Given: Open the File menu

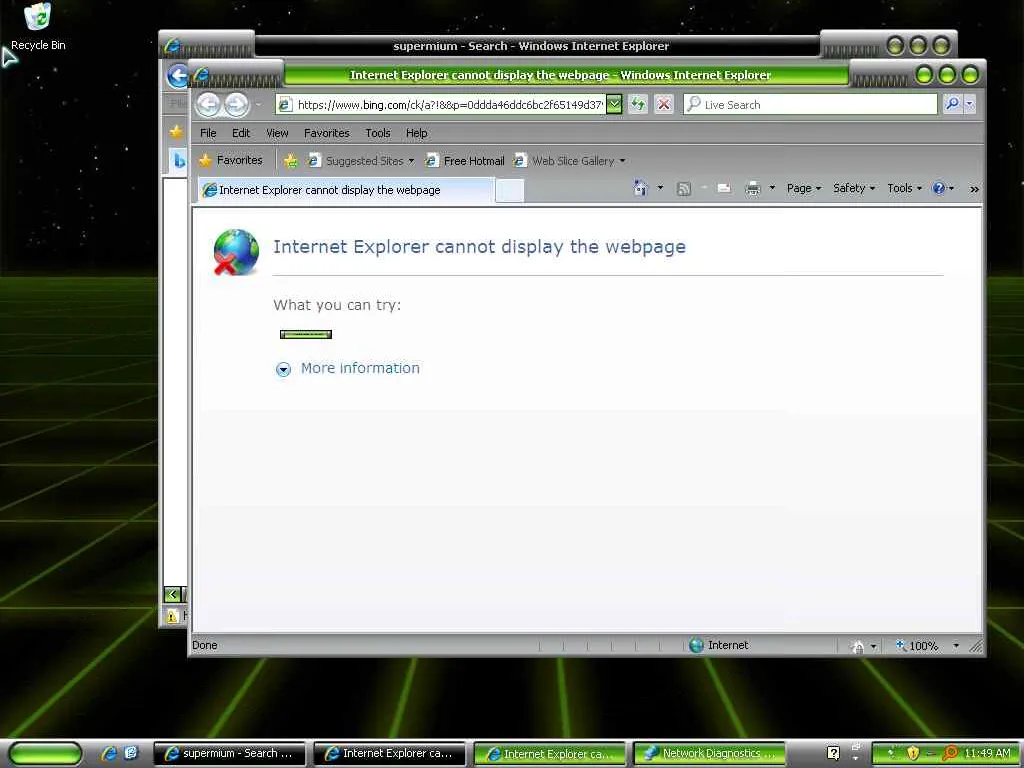Looking at the screenshot, I should point(208,133).
